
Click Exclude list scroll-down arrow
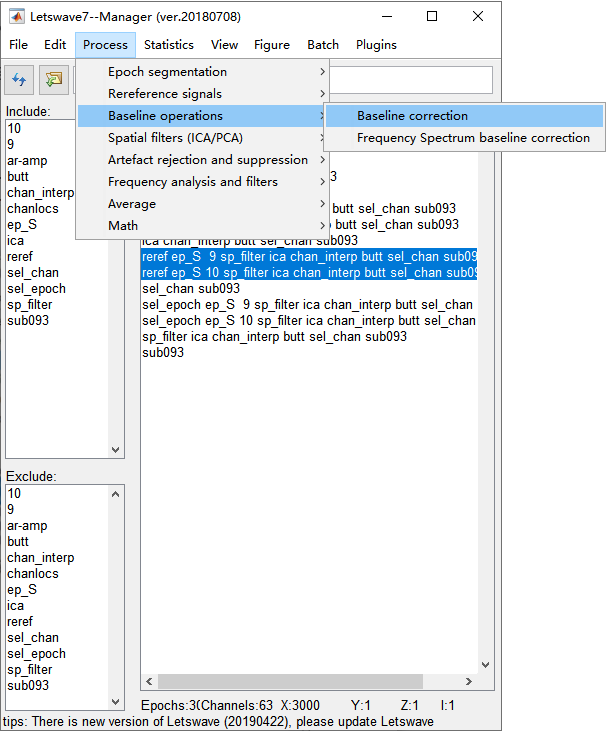[x=116, y=702]
